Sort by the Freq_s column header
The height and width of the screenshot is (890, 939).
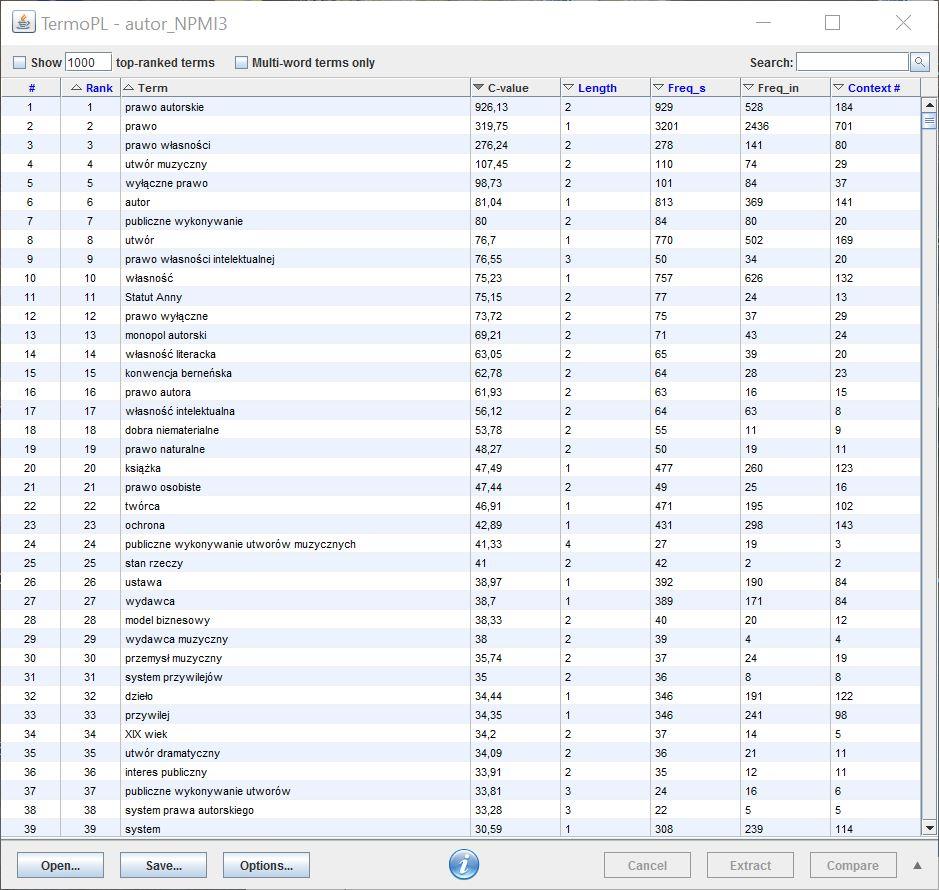coord(695,88)
